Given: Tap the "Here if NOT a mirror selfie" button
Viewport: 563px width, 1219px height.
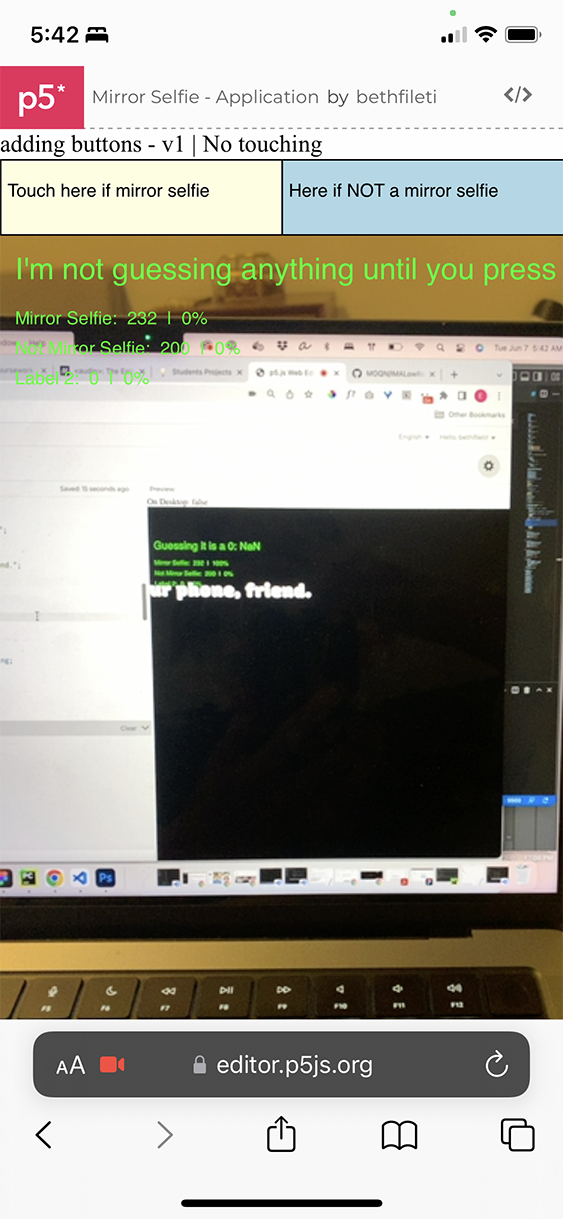Looking at the screenshot, I should point(423,197).
